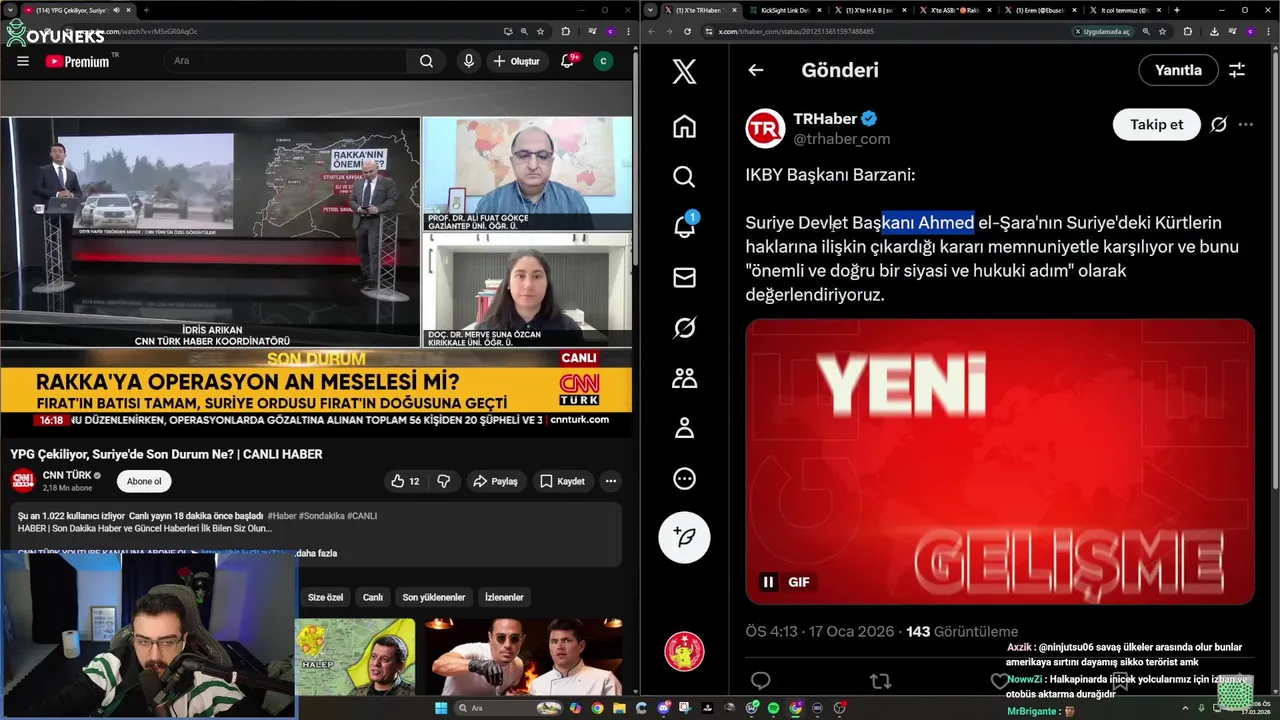
Task: Click the video title YPG Çekiliyor
Action: (166, 454)
